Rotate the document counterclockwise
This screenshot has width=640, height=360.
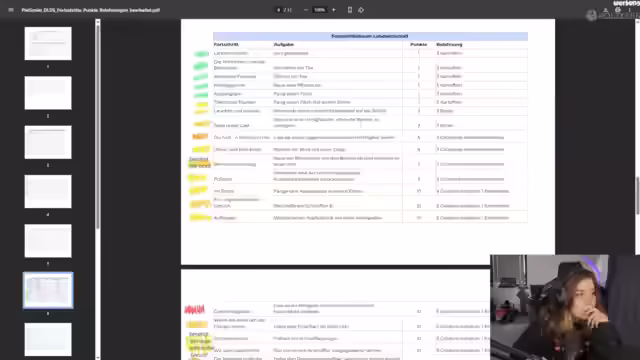tap(361, 10)
